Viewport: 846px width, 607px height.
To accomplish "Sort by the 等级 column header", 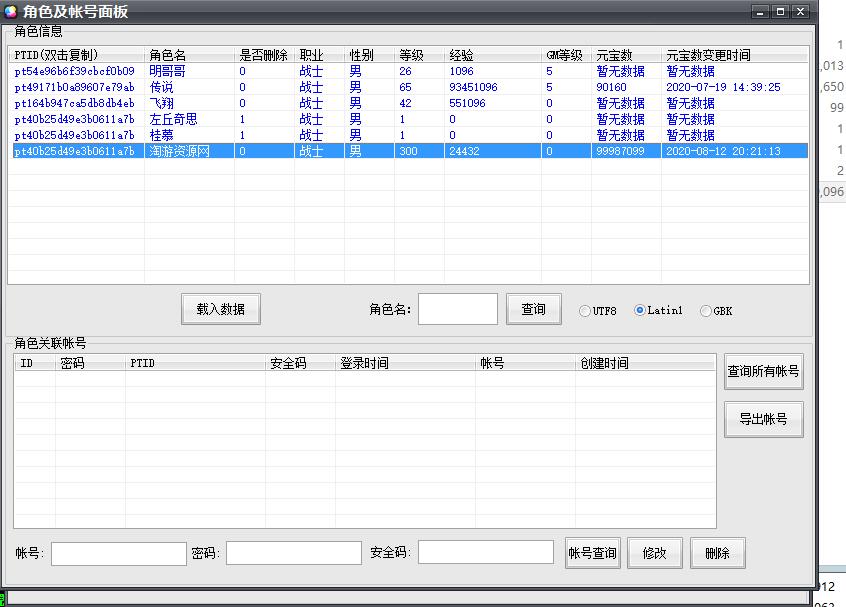I will tap(418, 55).
